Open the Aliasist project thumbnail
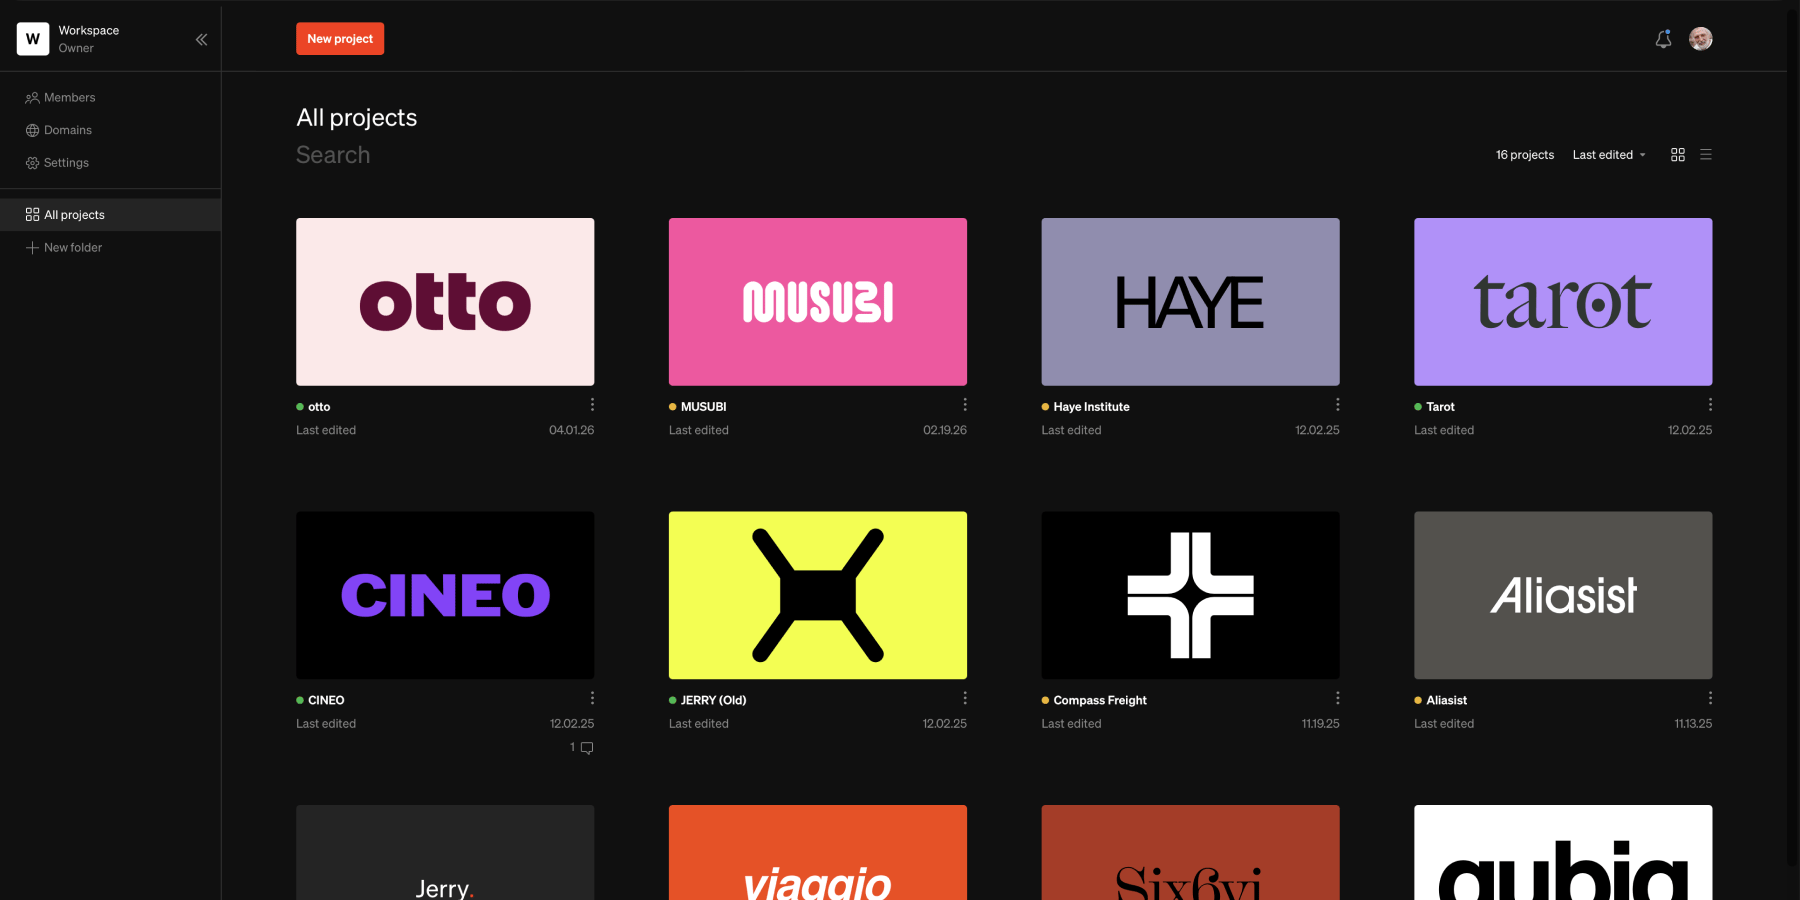The height and width of the screenshot is (900, 1800). 1563,595
